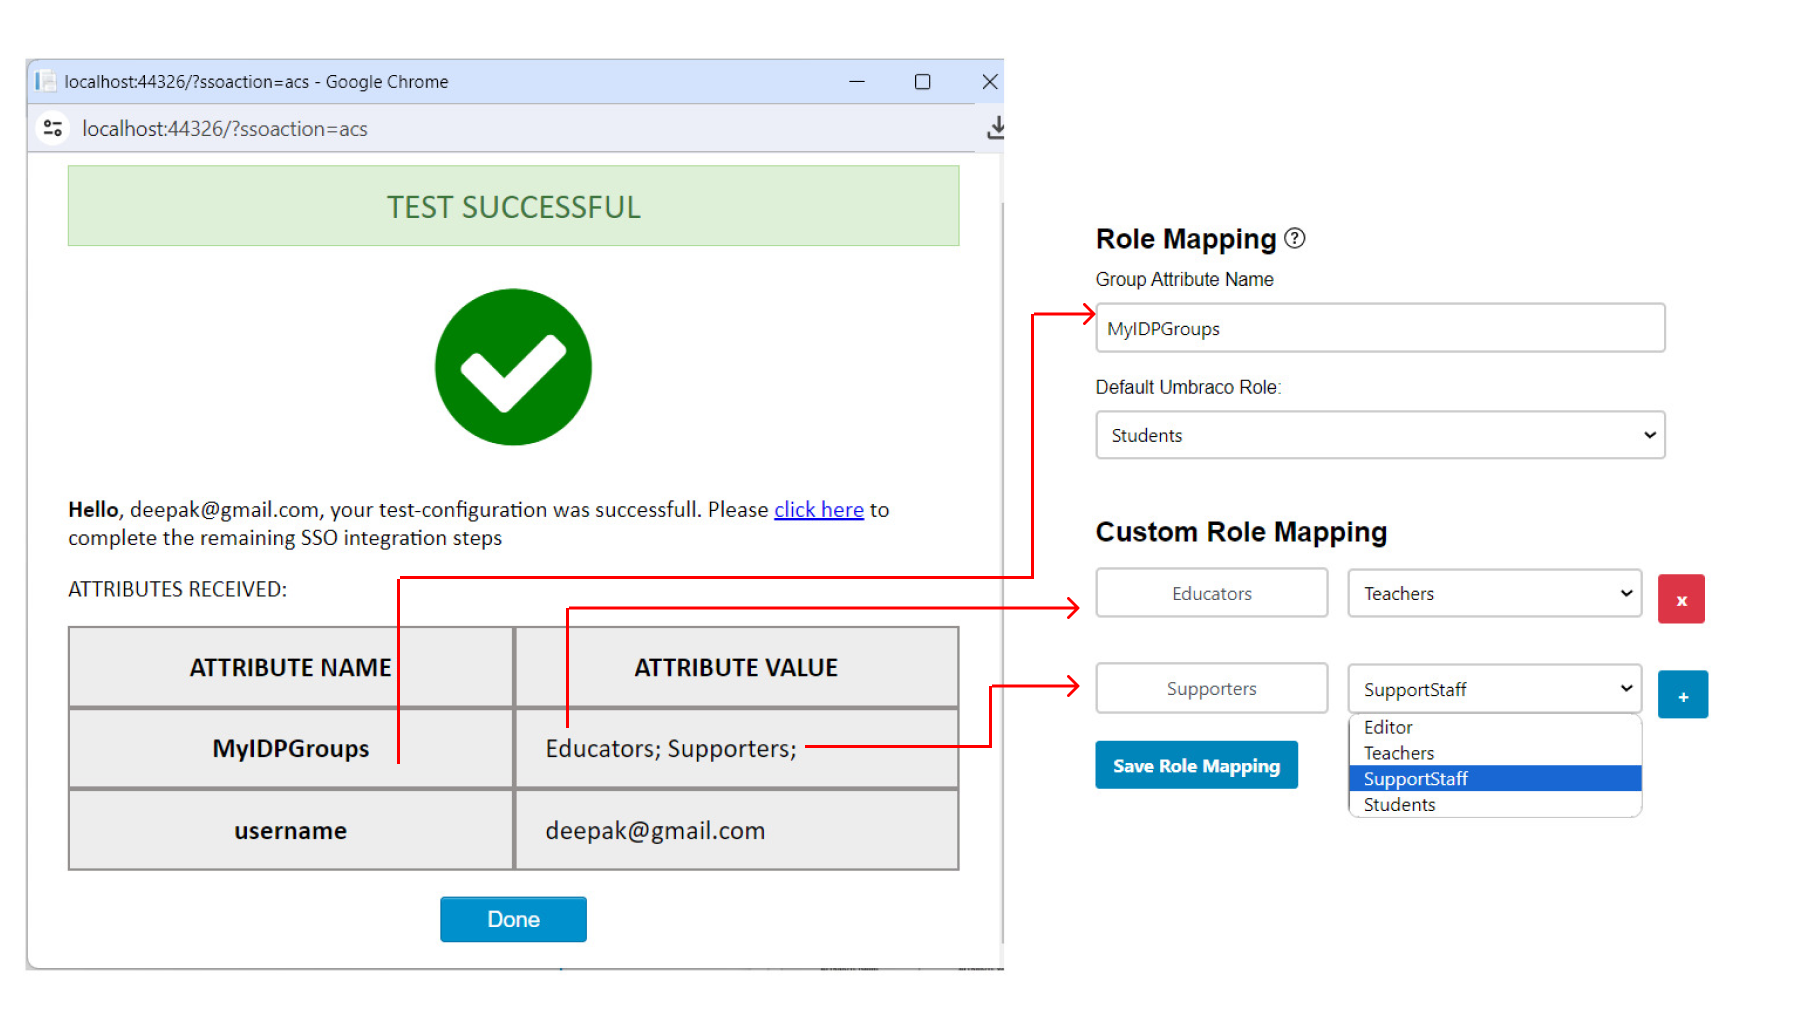1809x1029 pixels.
Task: Click the 'Default Umbraco Role:' label
Action: (1188, 387)
